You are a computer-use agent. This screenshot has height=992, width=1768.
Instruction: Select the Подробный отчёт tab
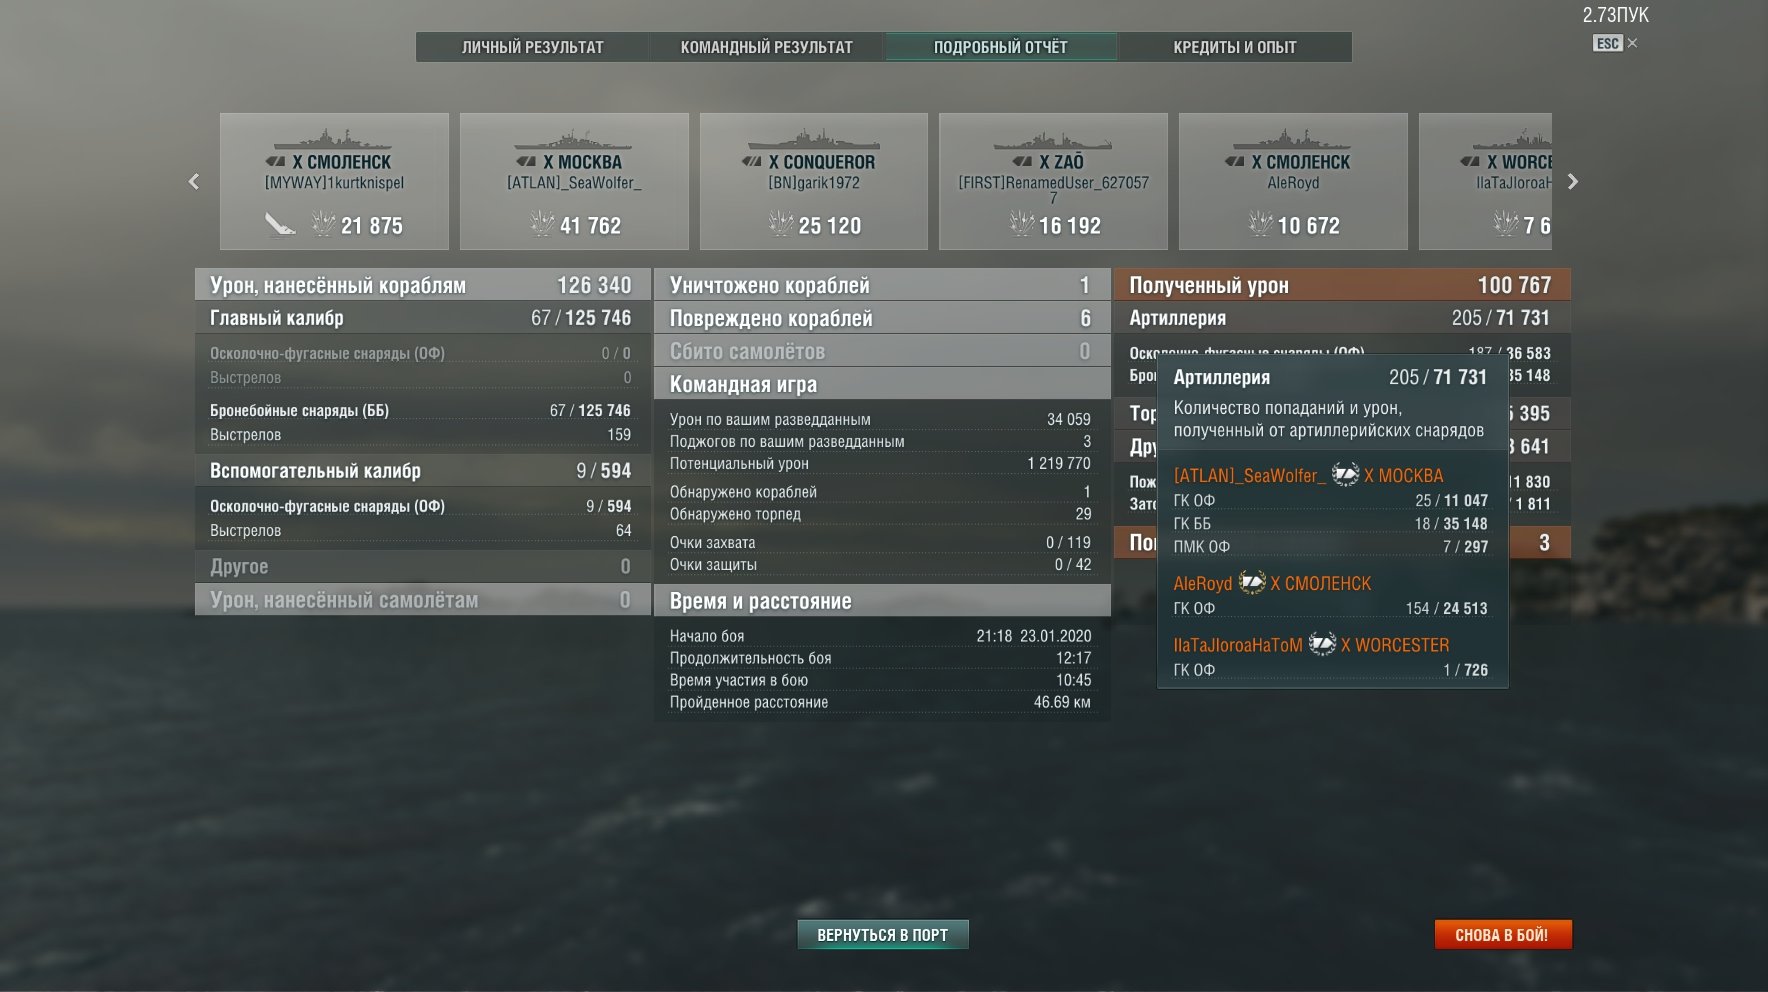[1001, 47]
